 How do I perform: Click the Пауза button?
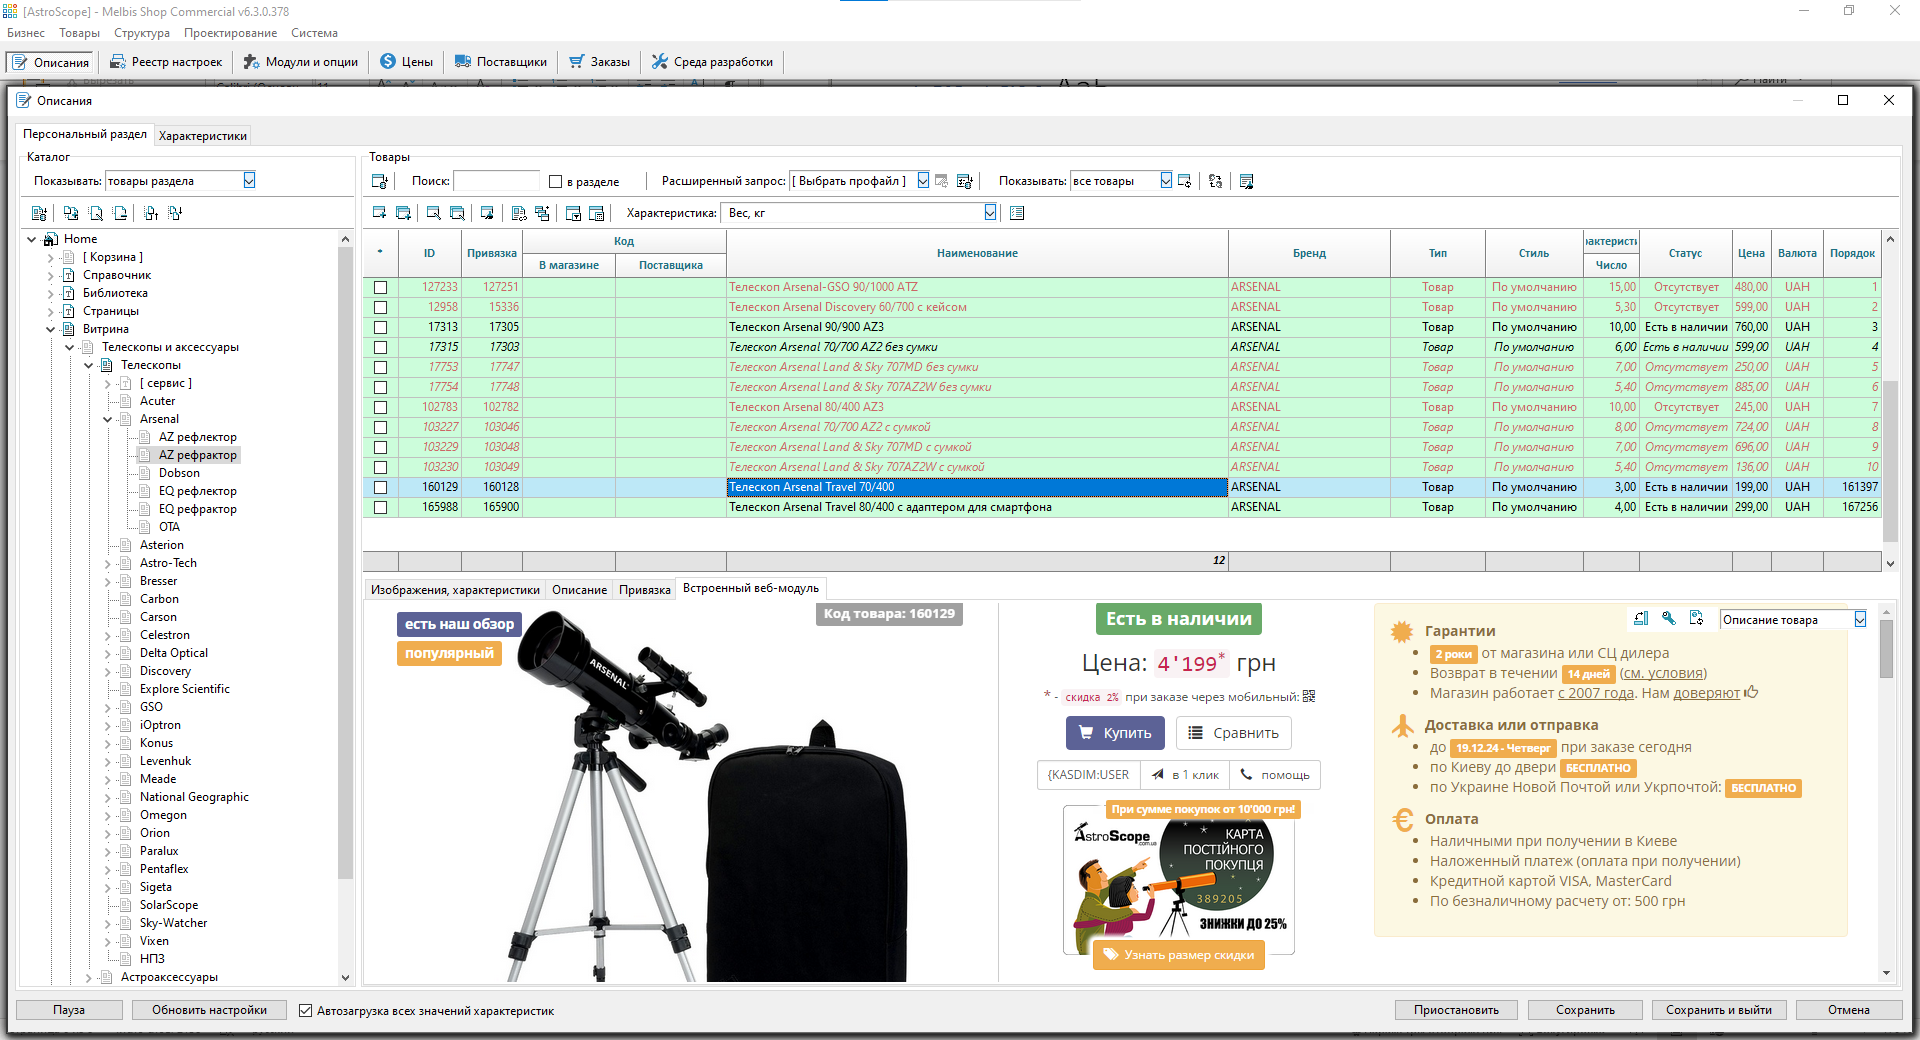69,1010
